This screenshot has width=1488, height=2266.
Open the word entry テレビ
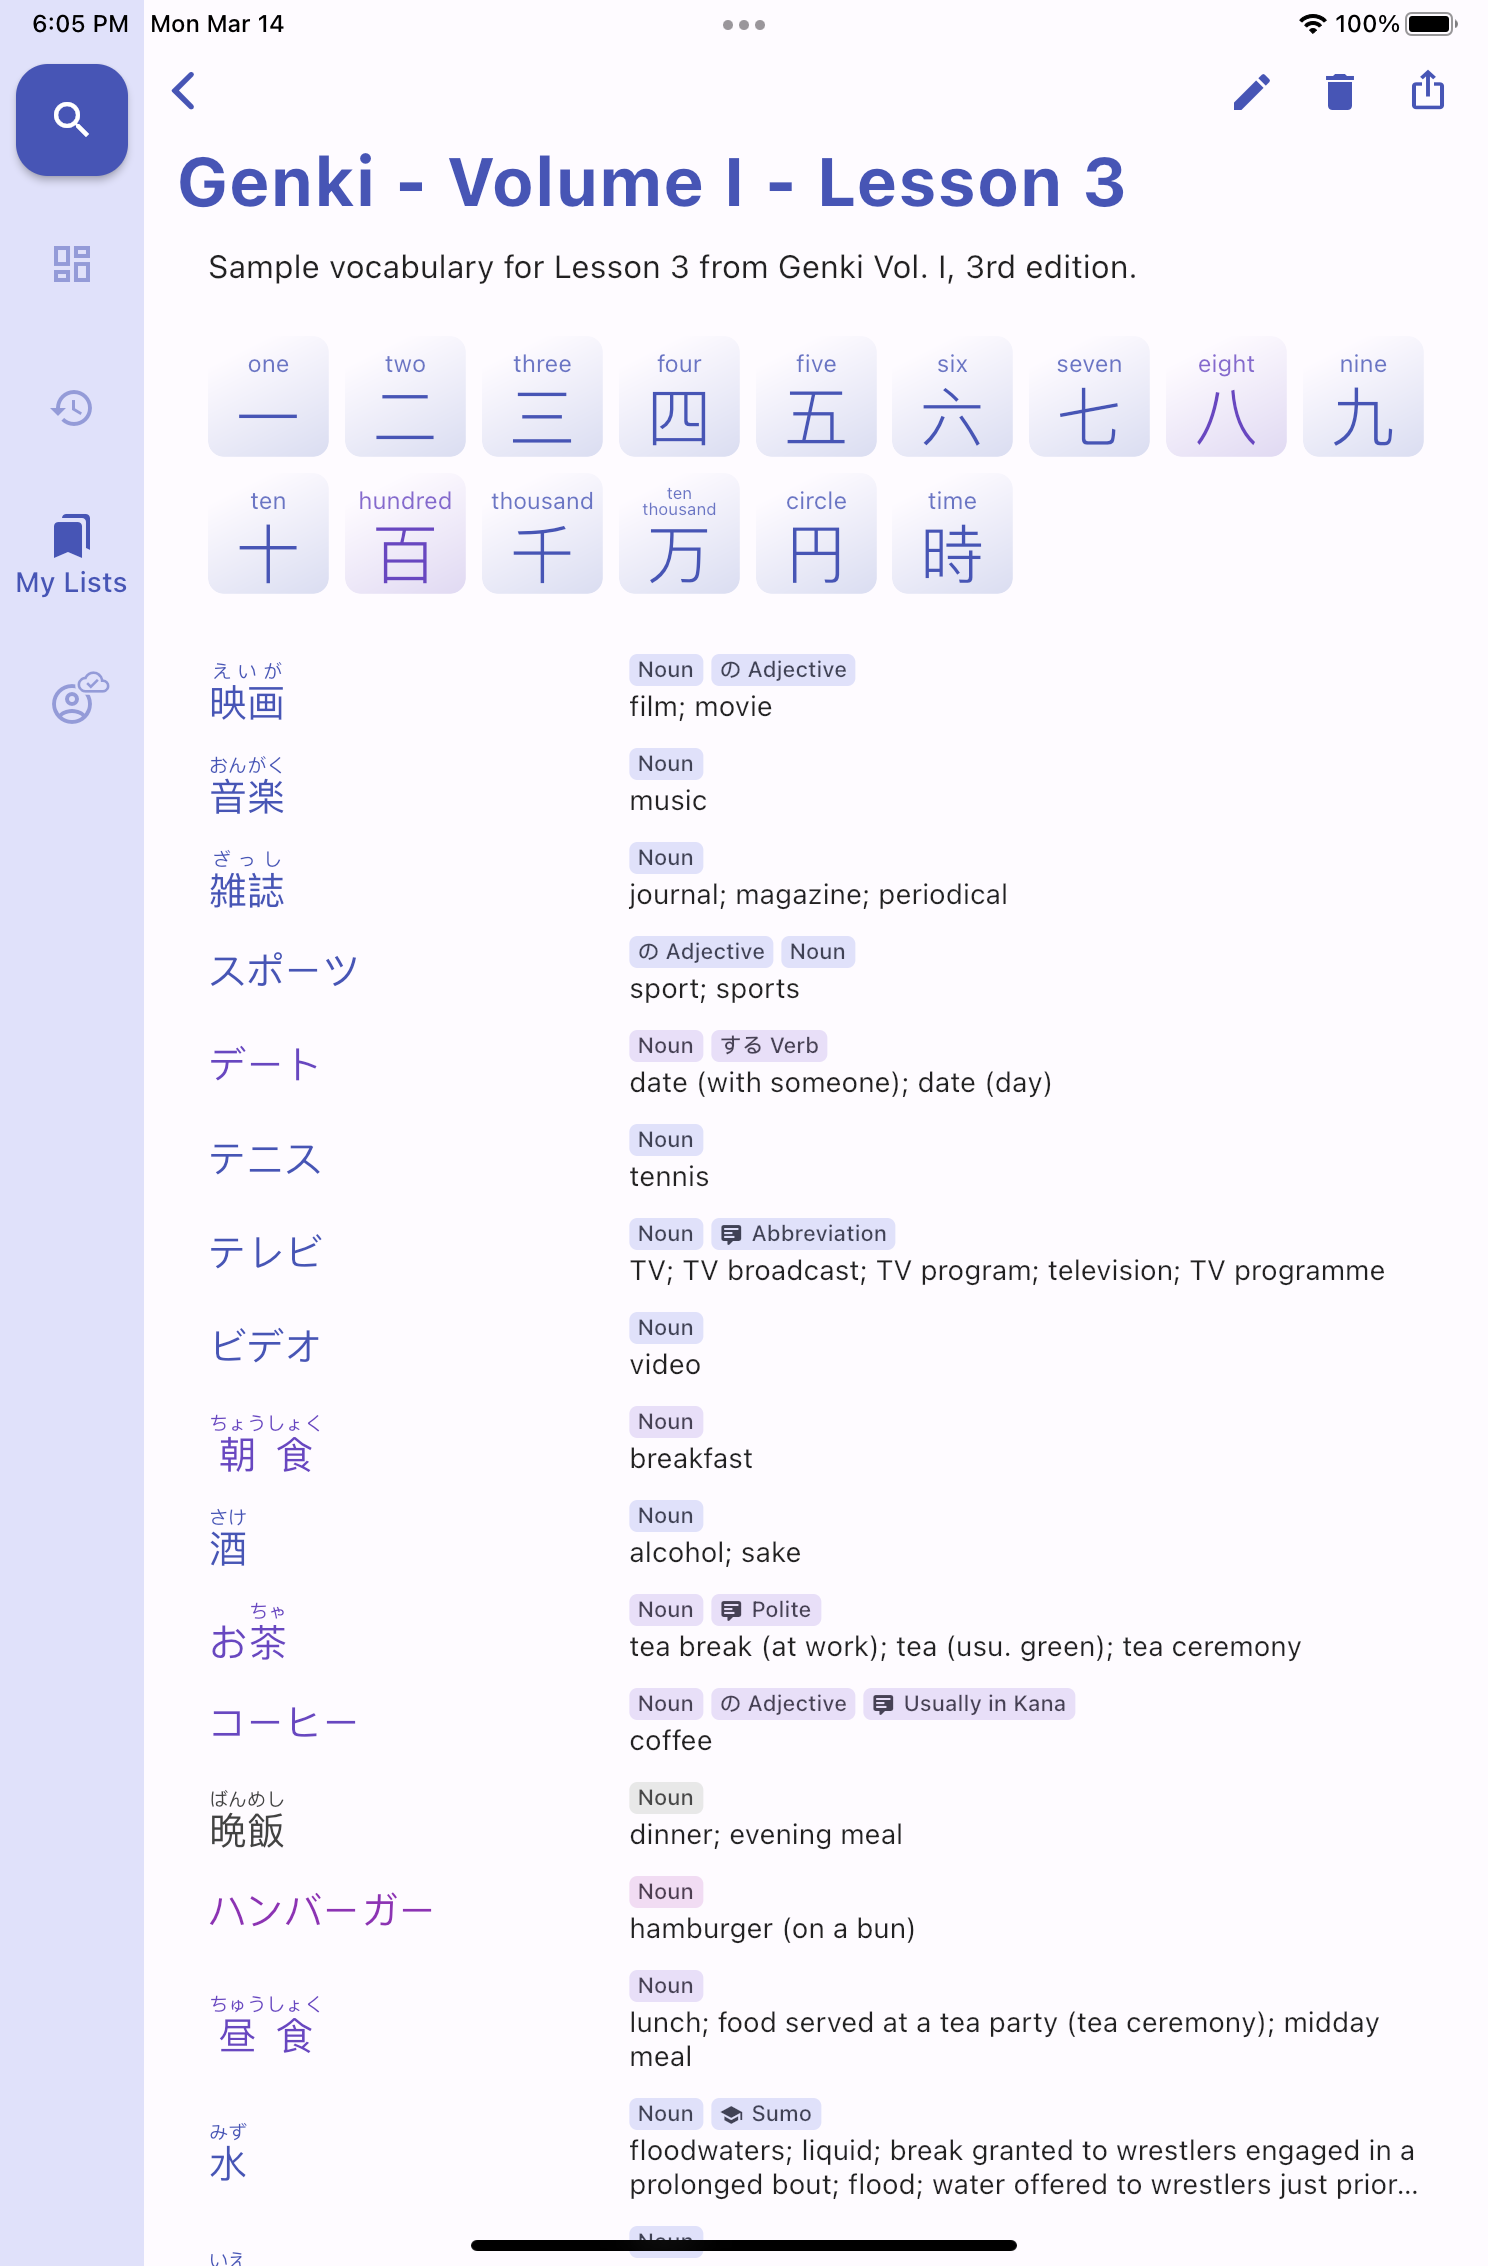(x=265, y=1252)
